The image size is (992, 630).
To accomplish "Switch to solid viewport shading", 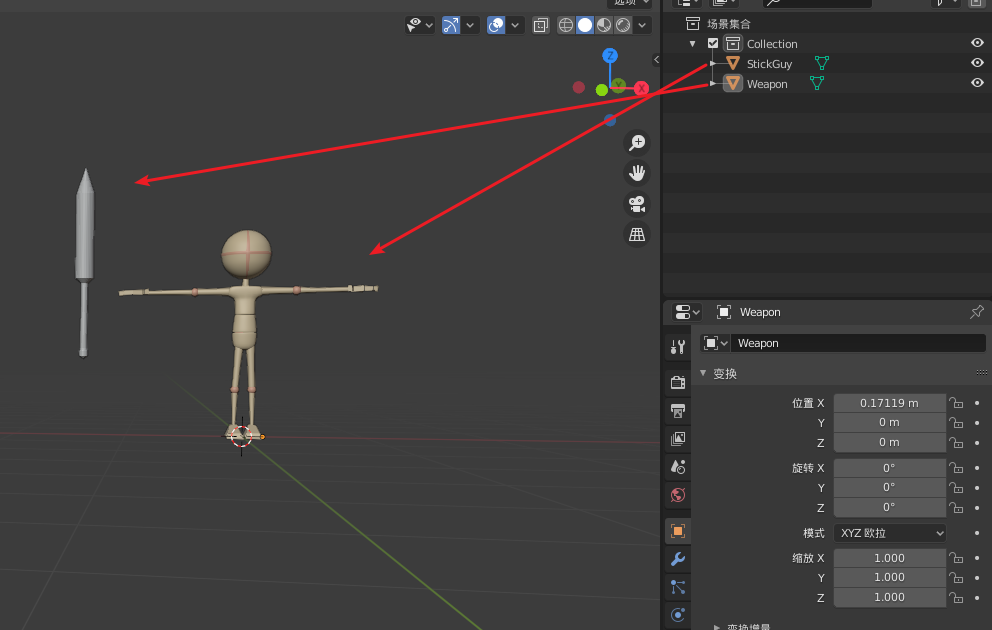I will point(585,25).
